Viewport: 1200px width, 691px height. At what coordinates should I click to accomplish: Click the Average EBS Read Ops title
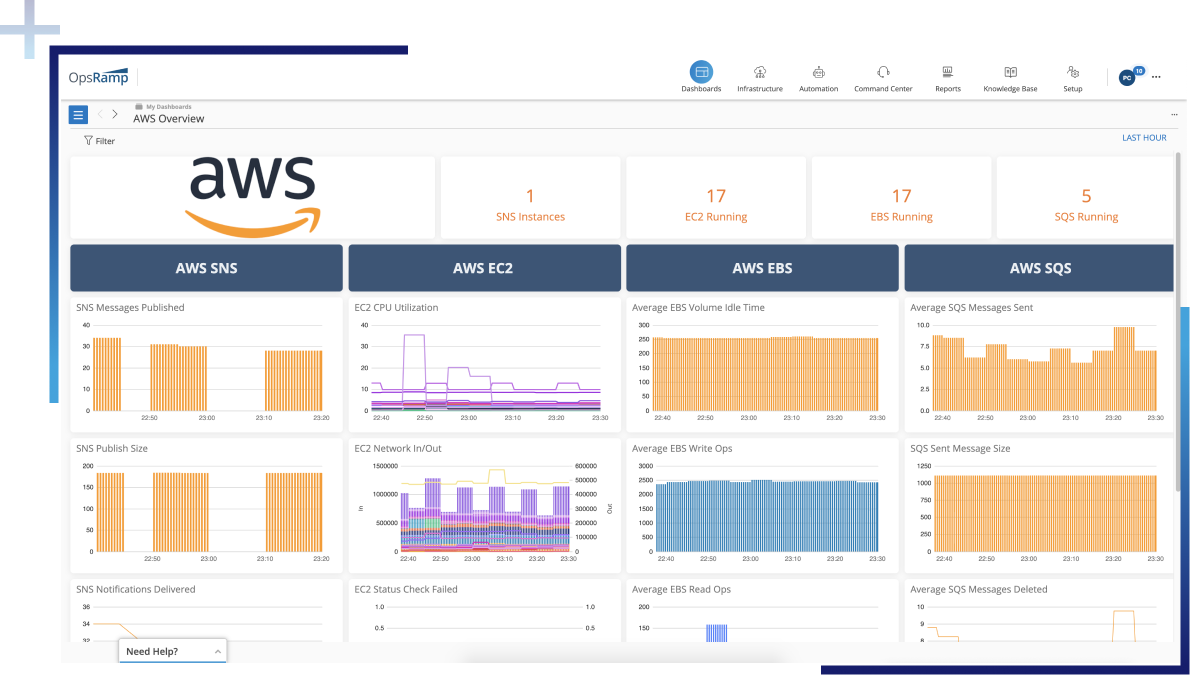[x=681, y=590]
